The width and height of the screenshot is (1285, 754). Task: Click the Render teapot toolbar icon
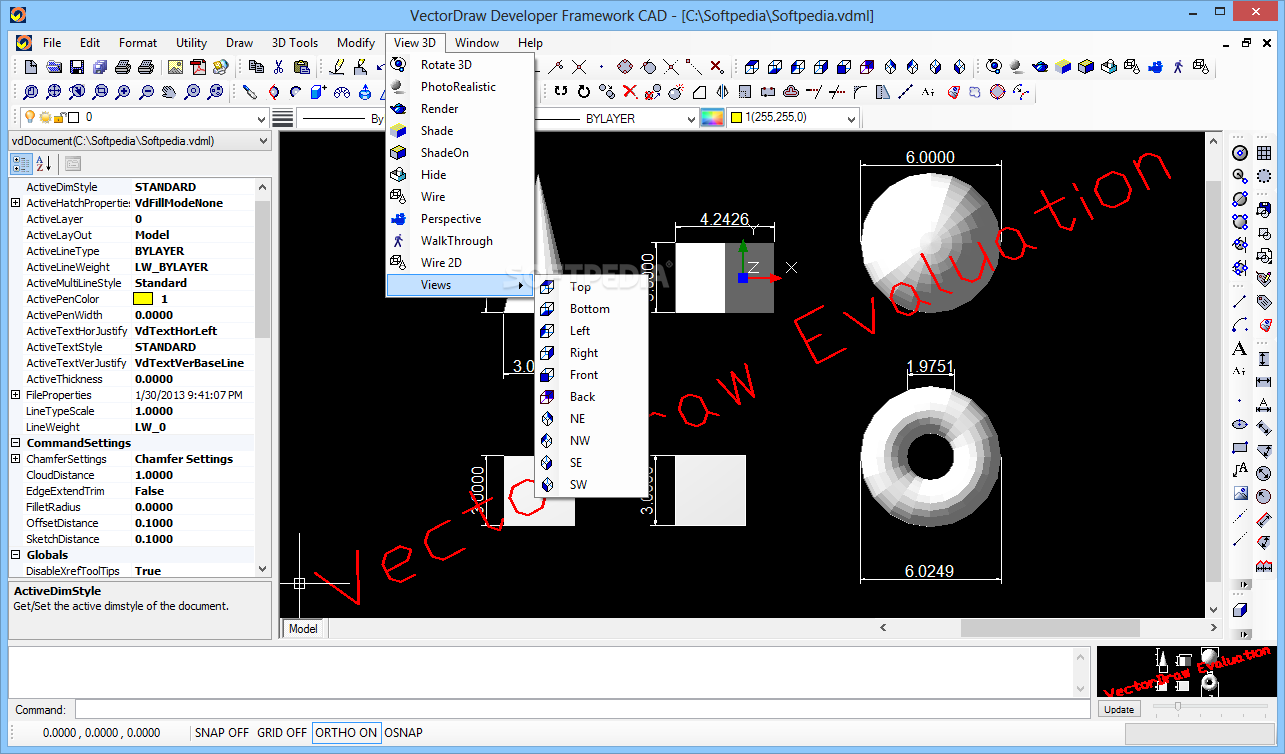1040,67
